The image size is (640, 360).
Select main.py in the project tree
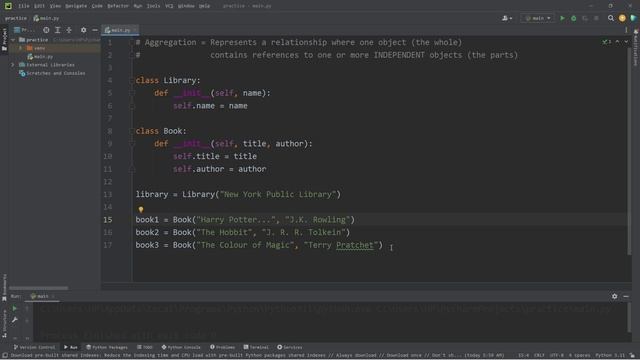pos(40,57)
